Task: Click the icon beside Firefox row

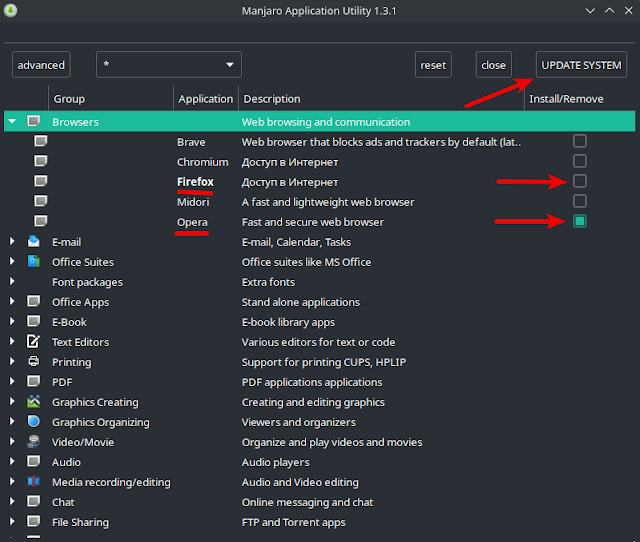Action: pos(40,181)
